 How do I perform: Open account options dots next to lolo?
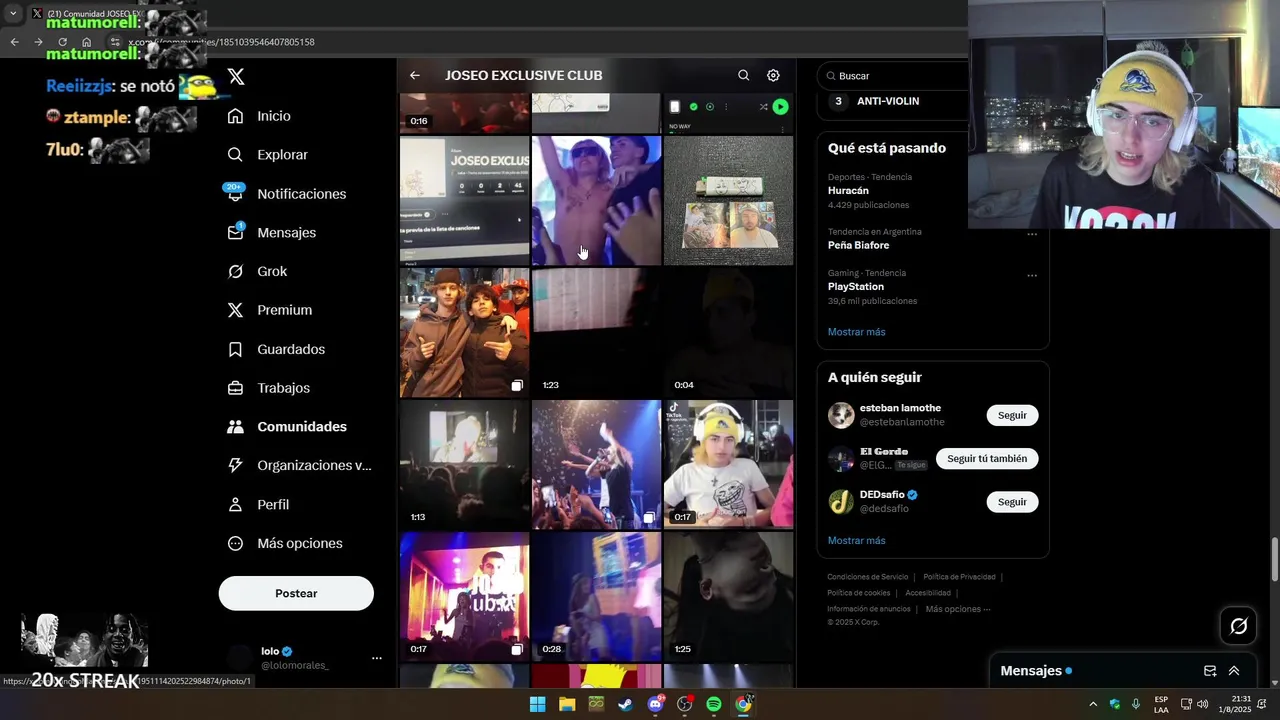(x=377, y=658)
